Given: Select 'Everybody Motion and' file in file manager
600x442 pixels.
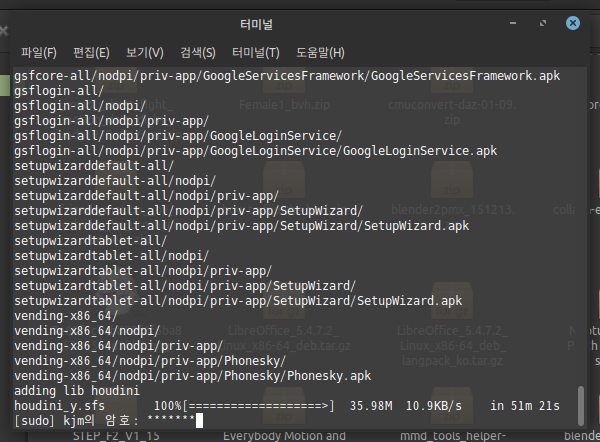Looking at the screenshot, I should point(284,436).
